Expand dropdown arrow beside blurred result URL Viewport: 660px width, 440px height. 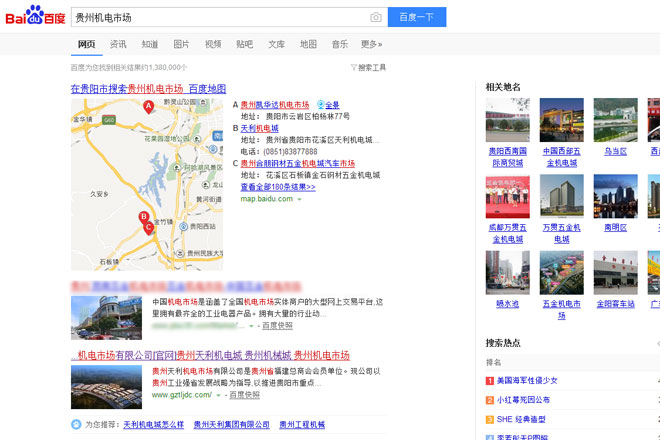click(251, 326)
